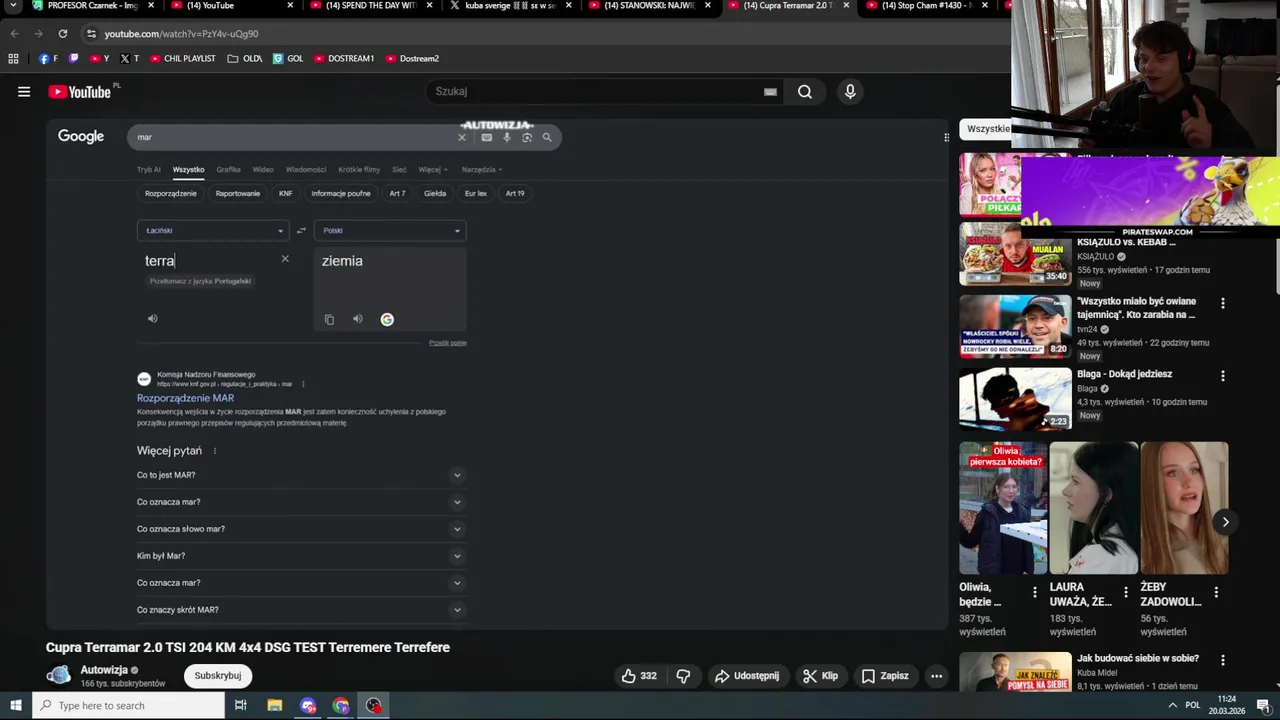Screen dimensions: 1280x720
Task: Go back with browser back arrow
Action: (14, 33)
